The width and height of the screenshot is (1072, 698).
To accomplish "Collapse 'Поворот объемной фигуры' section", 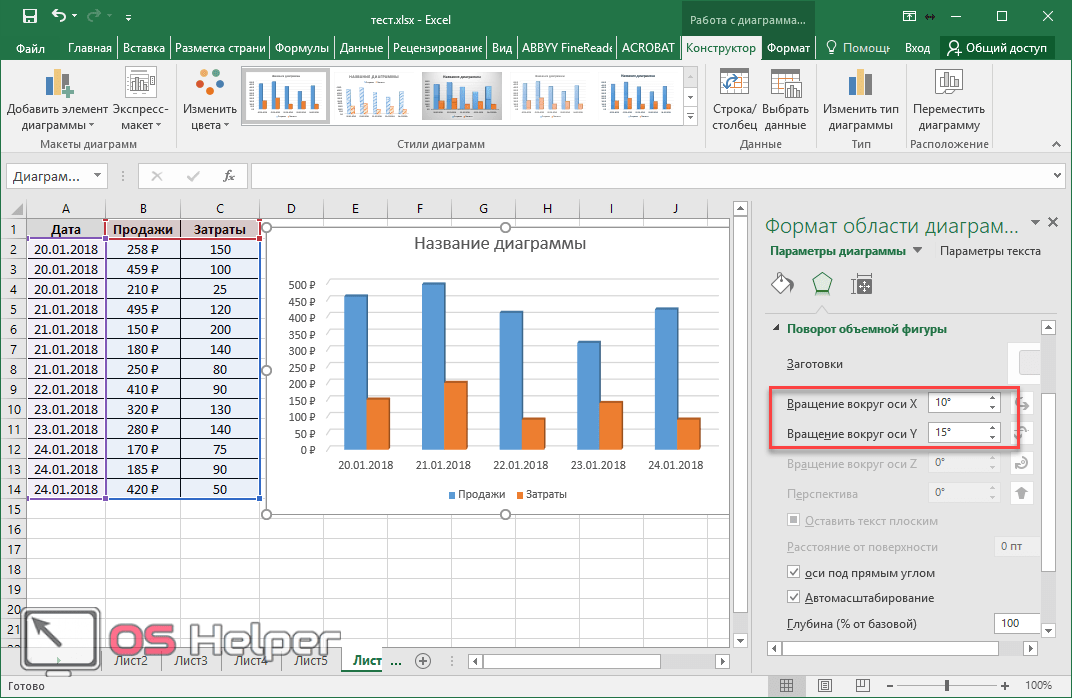I will [x=777, y=329].
